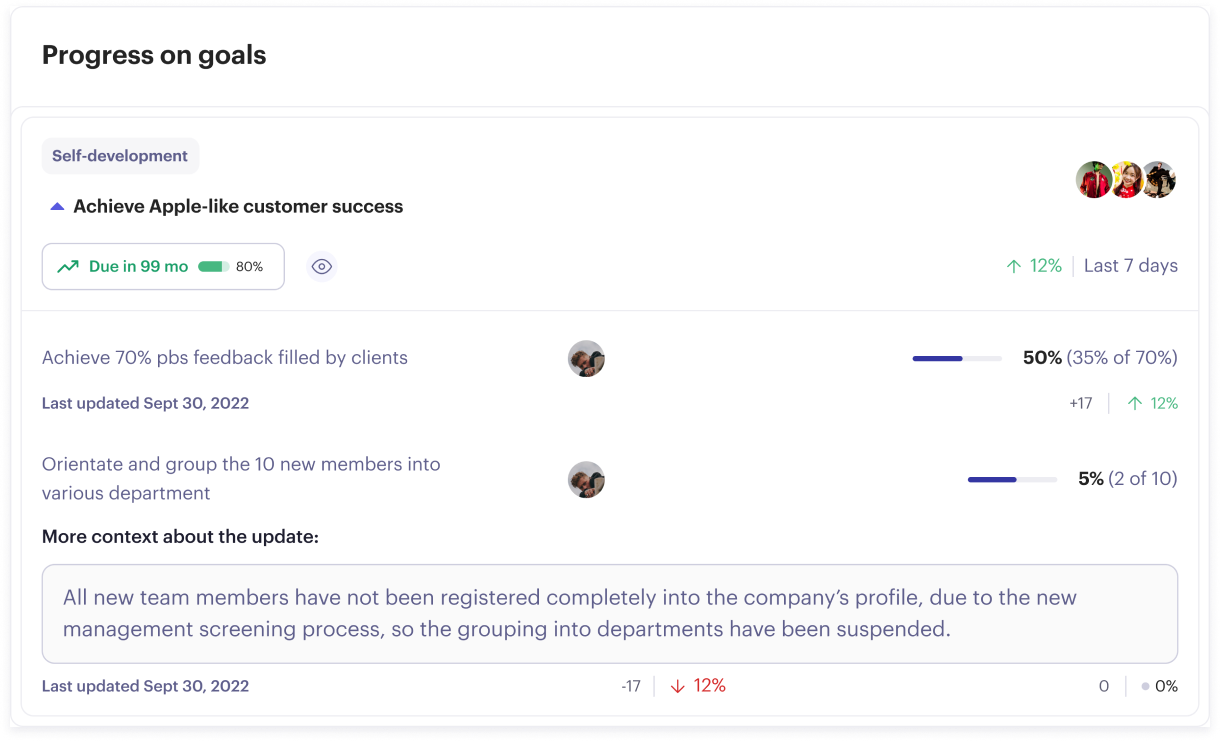
Task: Click green up arrow in pbs feedback row
Action: tap(1135, 404)
